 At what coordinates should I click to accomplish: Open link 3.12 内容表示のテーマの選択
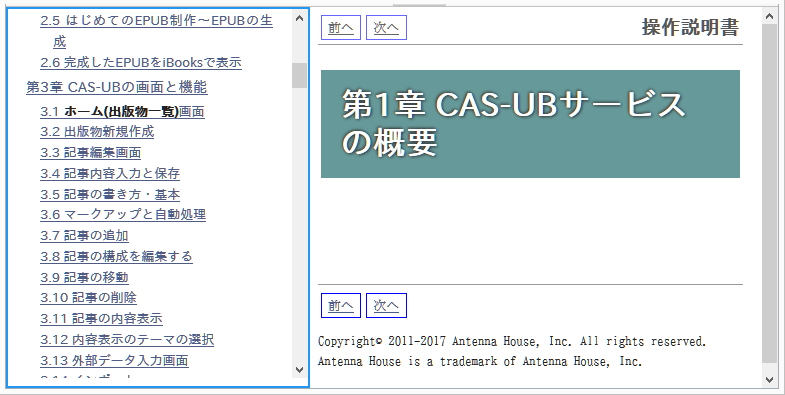pyautogui.click(x=127, y=339)
